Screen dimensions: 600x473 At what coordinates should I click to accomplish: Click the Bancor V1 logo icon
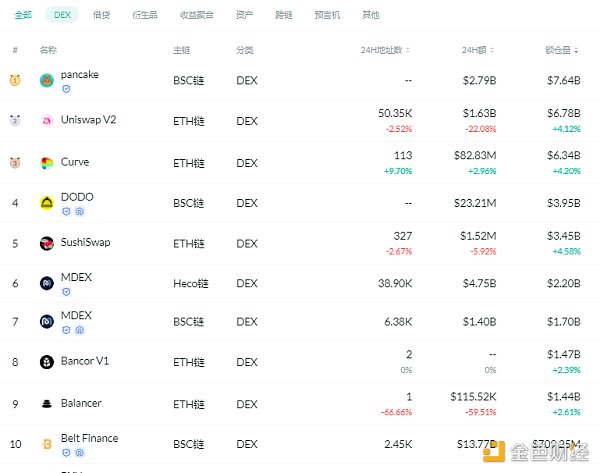click(47, 362)
